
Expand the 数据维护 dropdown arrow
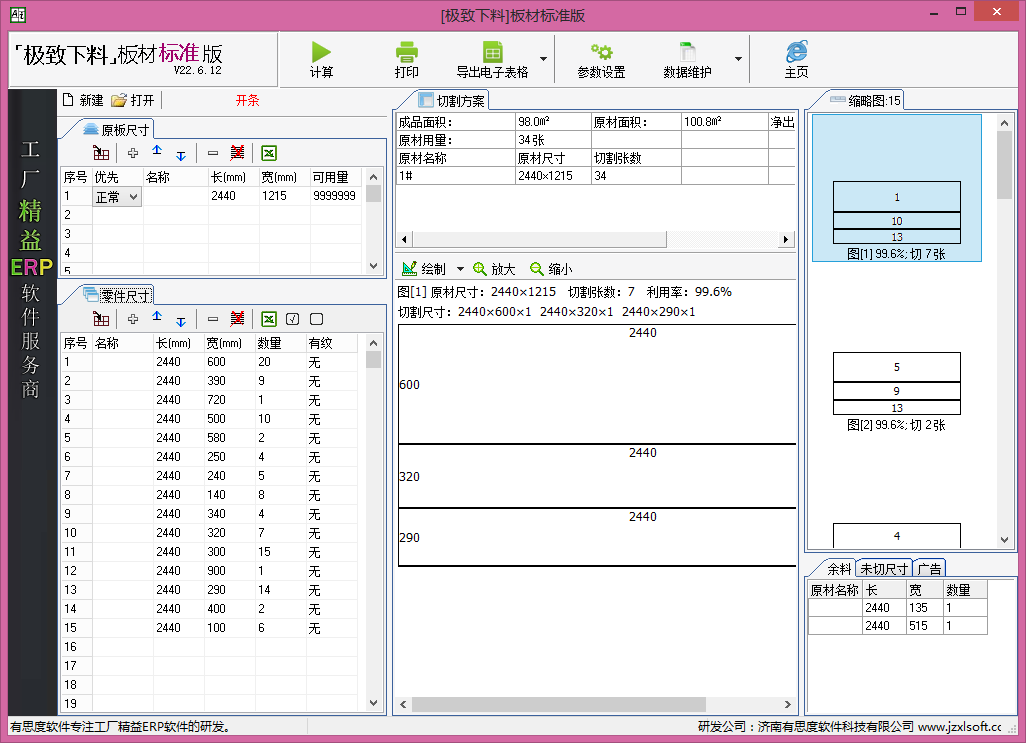point(738,59)
